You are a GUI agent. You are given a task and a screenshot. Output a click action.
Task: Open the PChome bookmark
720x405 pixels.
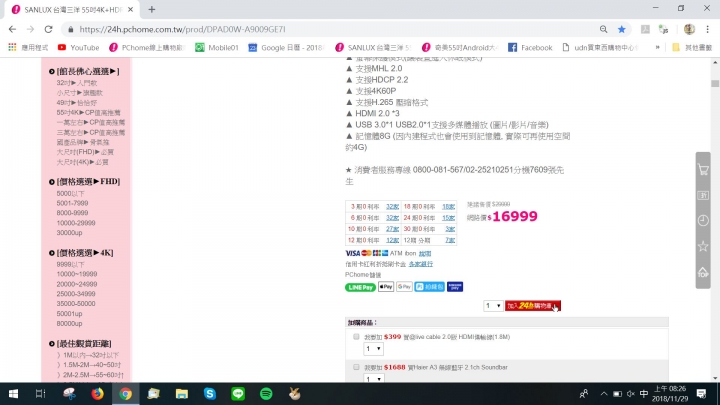click(146, 47)
